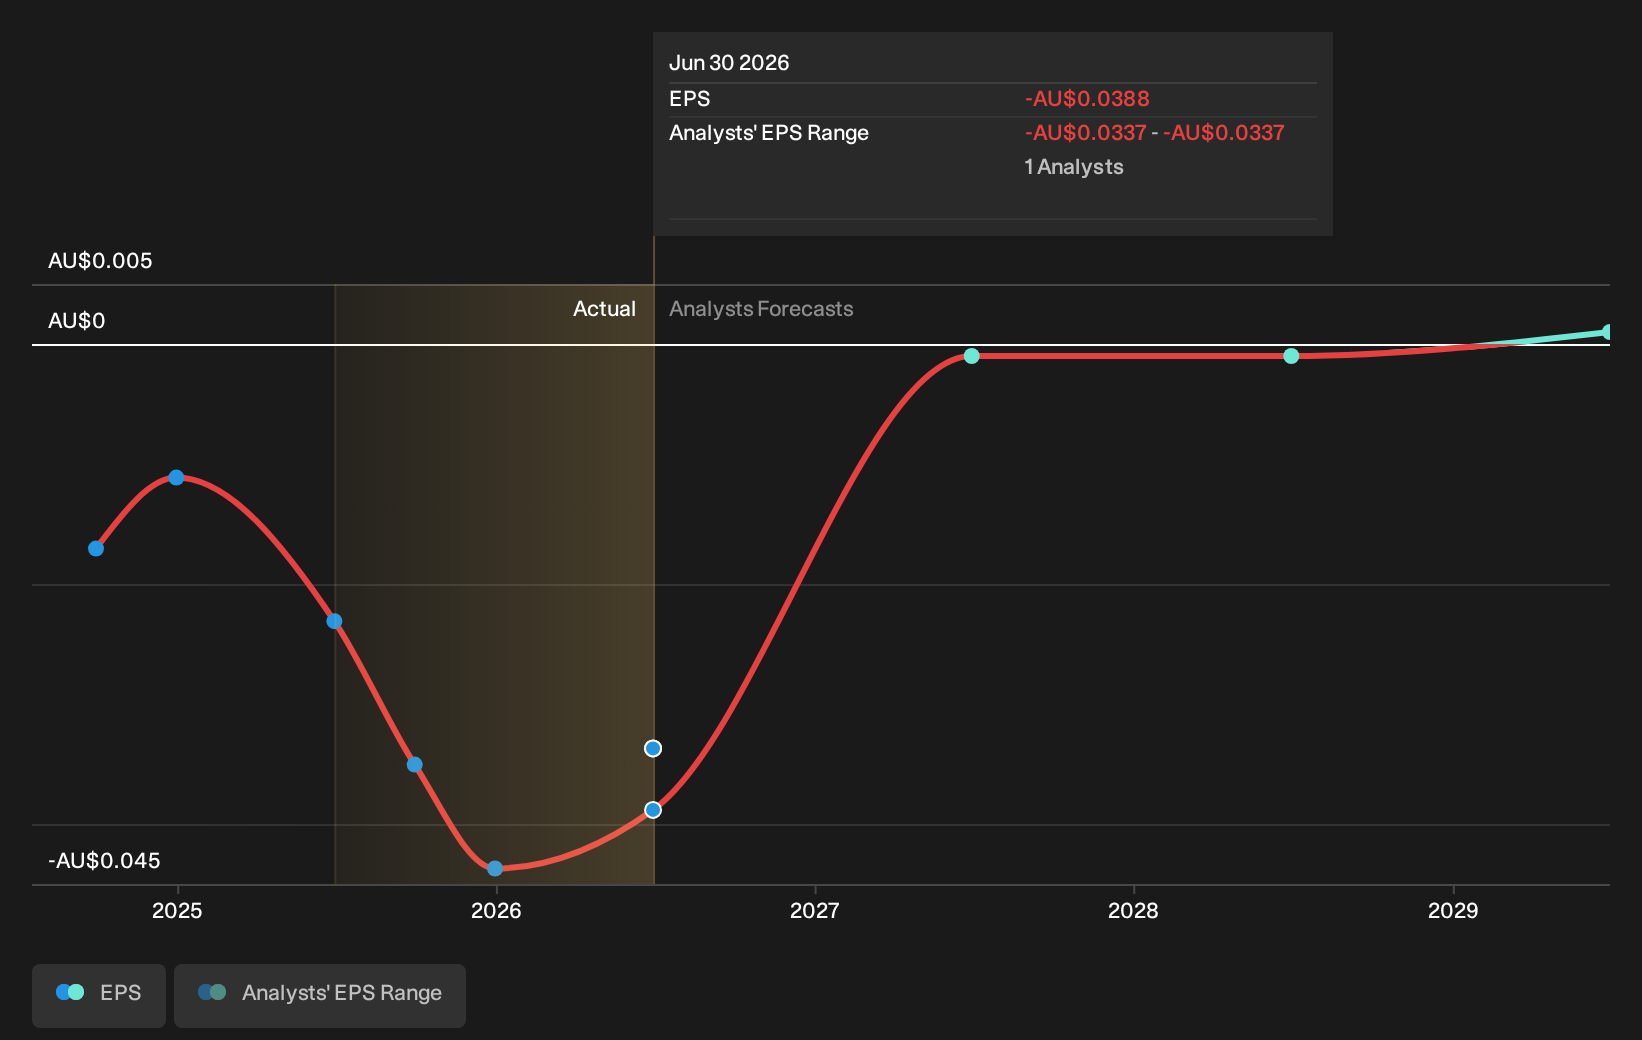Screen dimensions: 1642x1040
Task: Click the 2028 x-axis label
Action: 1133,911
